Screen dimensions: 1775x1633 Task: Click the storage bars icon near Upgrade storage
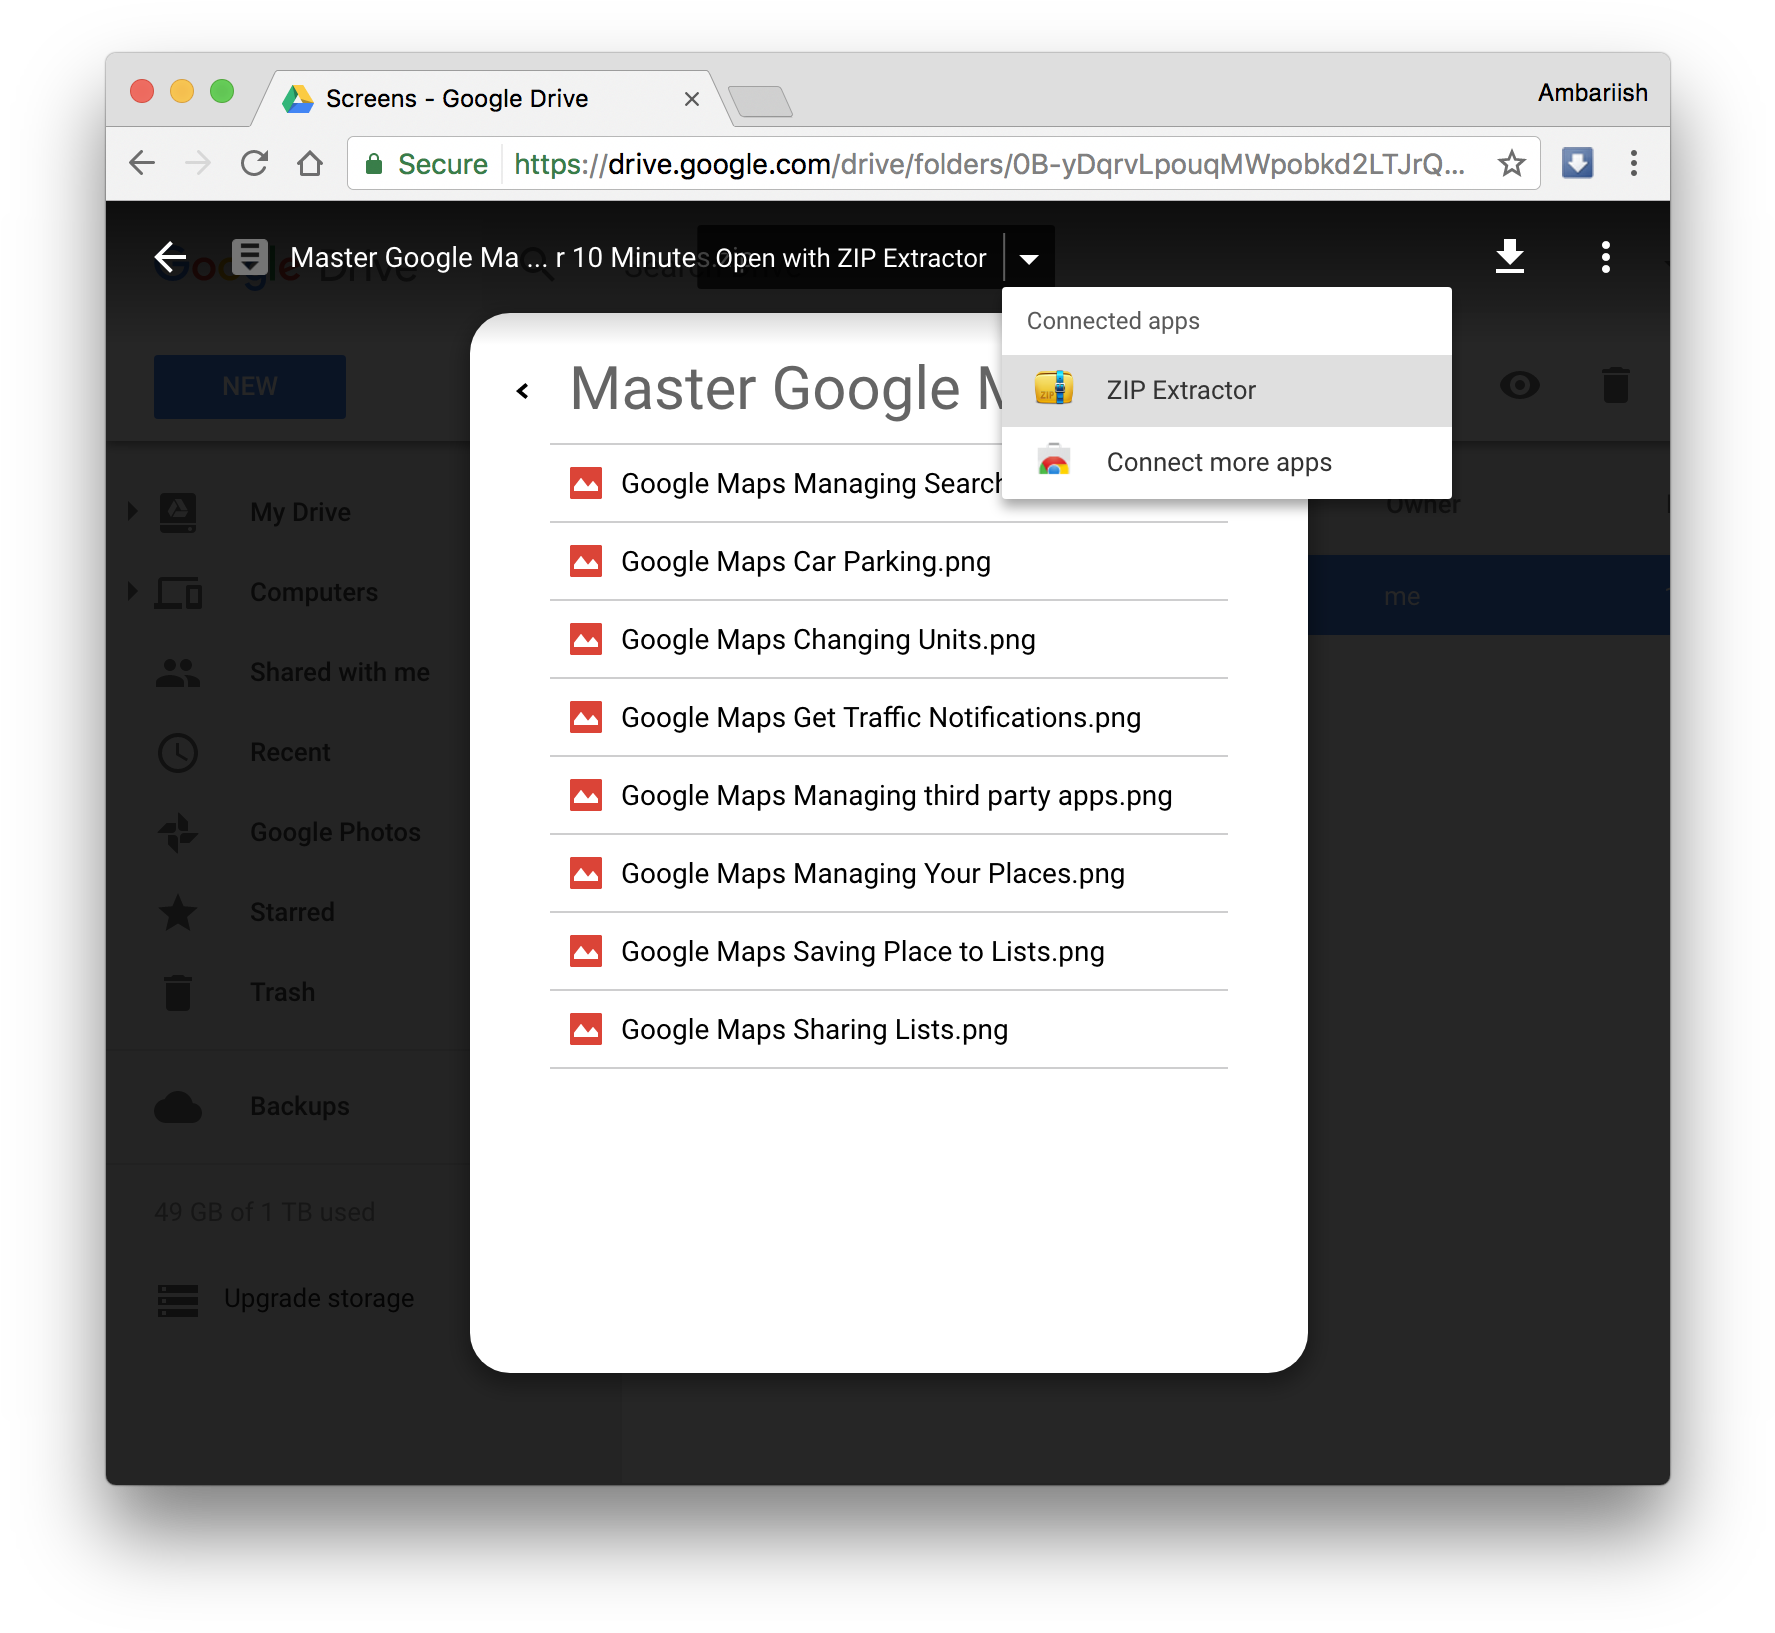178,1300
